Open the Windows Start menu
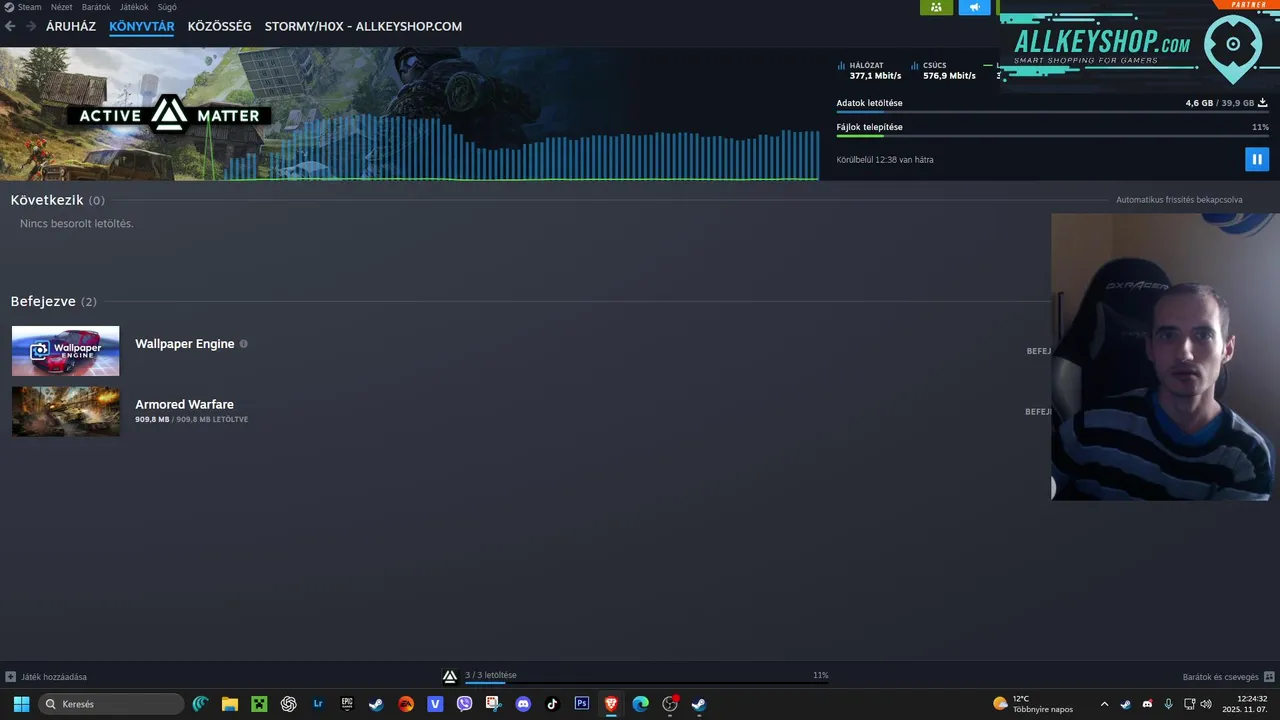Screen dimensions: 1280x720 [21, 704]
